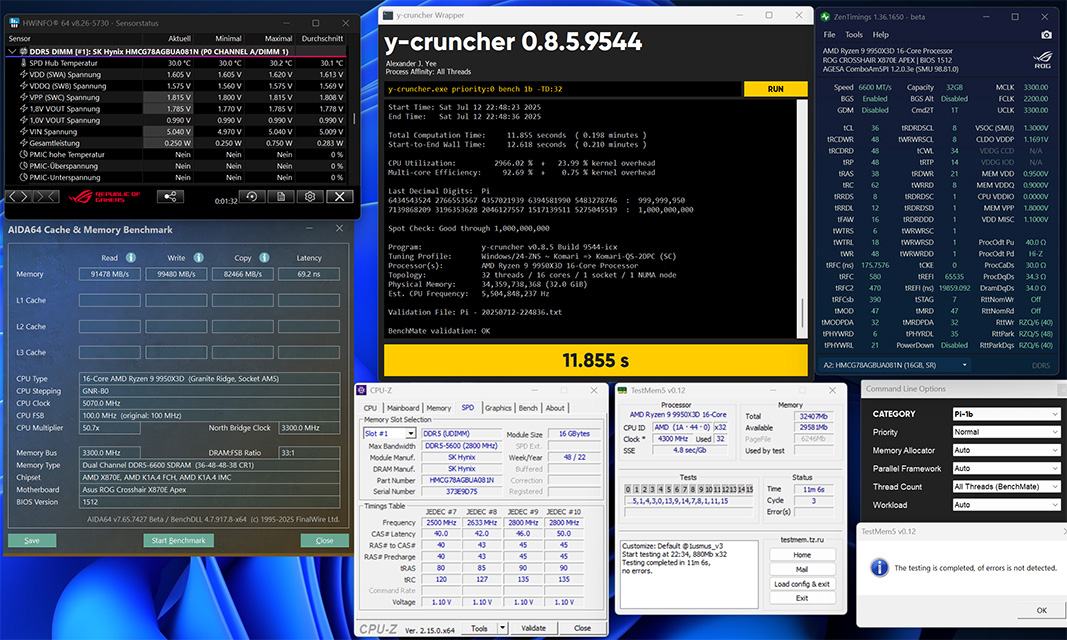The image size is (1067, 640).
Task: Click the info icon next to Read in AIDA64
Action: (131, 258)
